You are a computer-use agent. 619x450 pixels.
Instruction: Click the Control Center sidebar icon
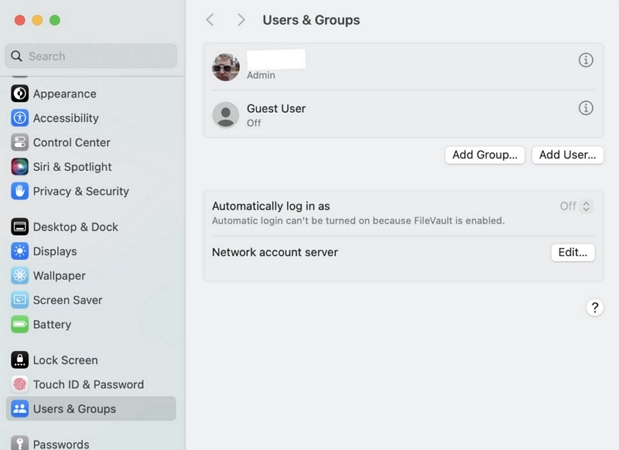pyautogui.click(x=20, y=142)
